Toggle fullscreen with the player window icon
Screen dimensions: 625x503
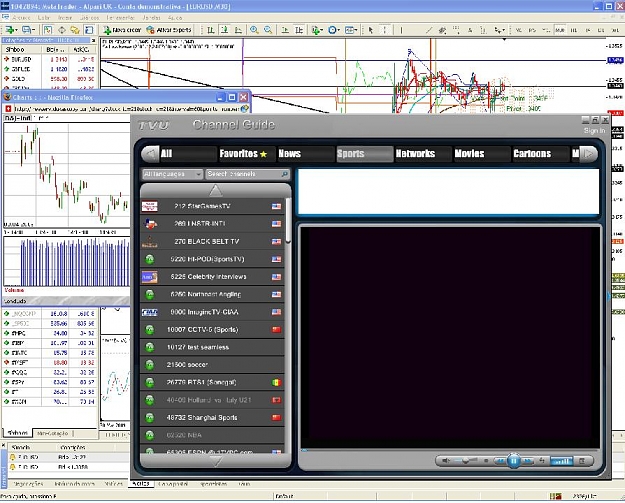click(x=582, y=461)
